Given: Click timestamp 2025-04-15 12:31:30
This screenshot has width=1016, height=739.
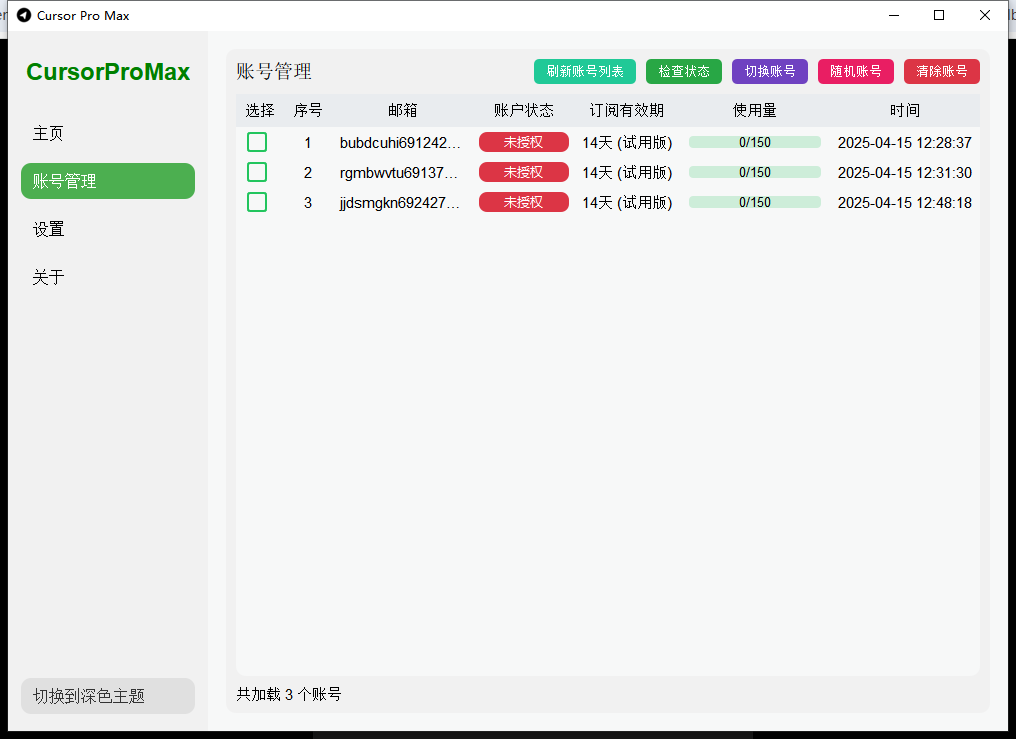Looking at the screenshot, I should pos(905,173).
